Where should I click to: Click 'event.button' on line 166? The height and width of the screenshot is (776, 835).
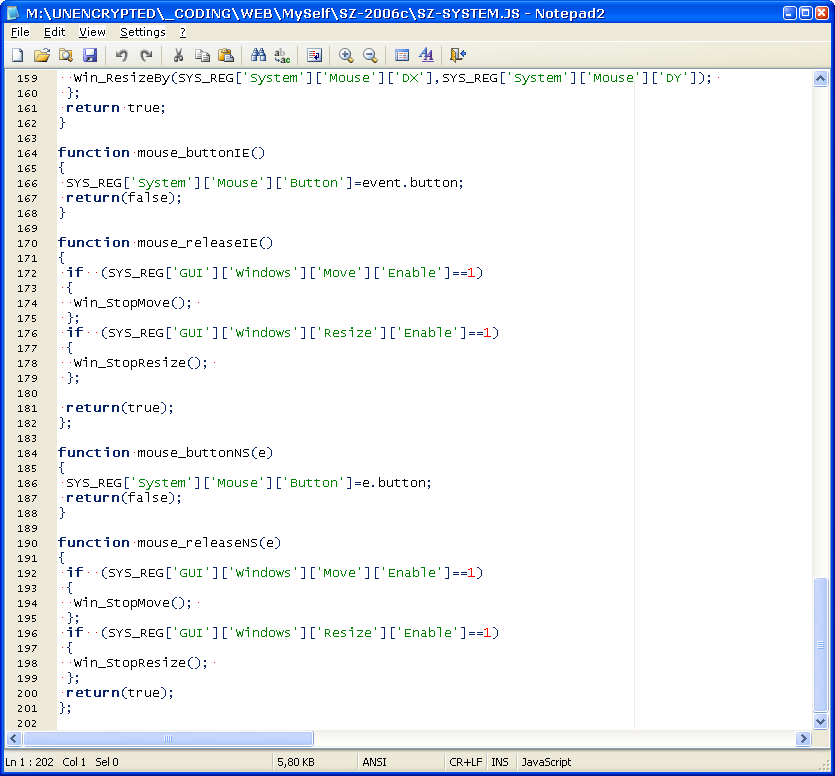410,183
